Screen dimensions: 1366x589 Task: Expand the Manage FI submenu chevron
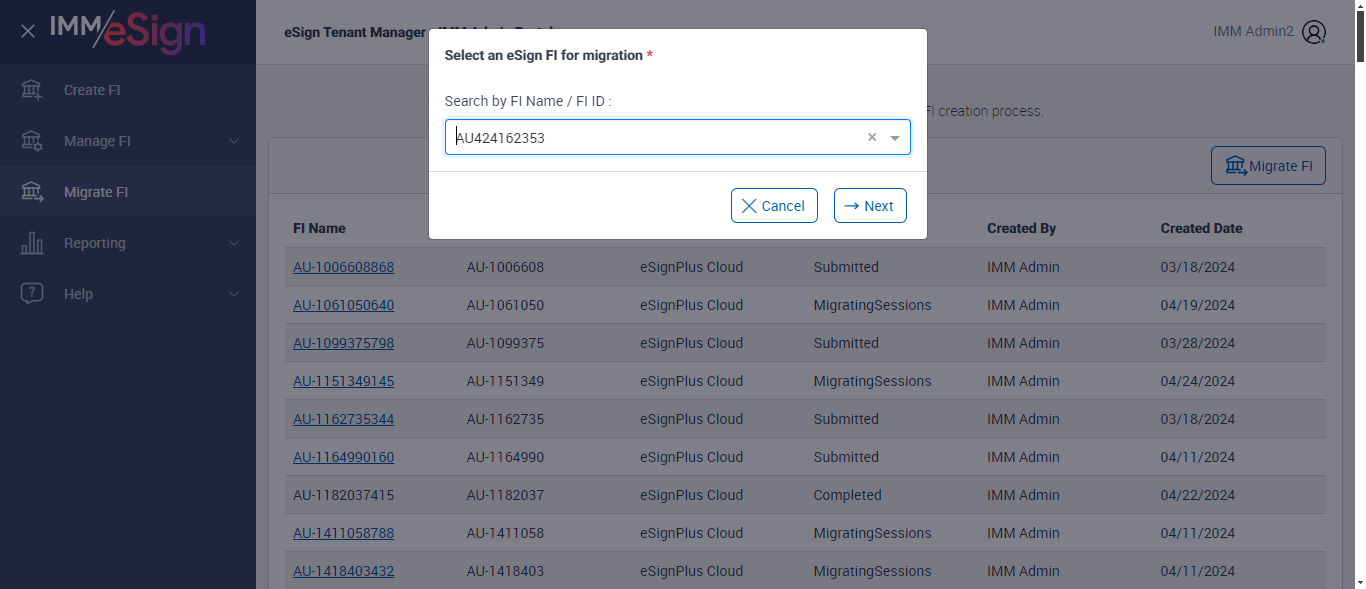pyautogui.click(x=234, y=141)
